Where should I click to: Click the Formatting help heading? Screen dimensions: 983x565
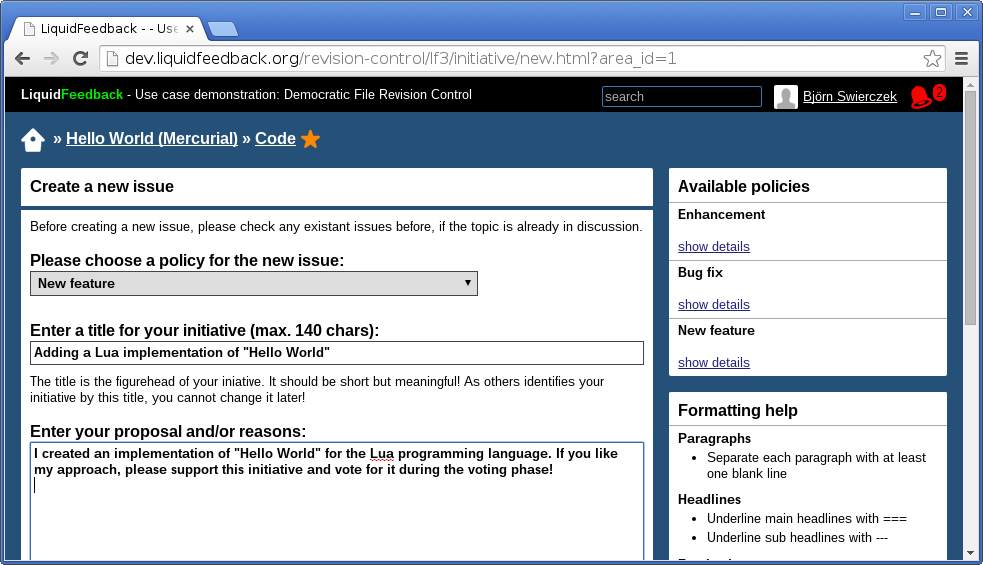pos(737,411)
